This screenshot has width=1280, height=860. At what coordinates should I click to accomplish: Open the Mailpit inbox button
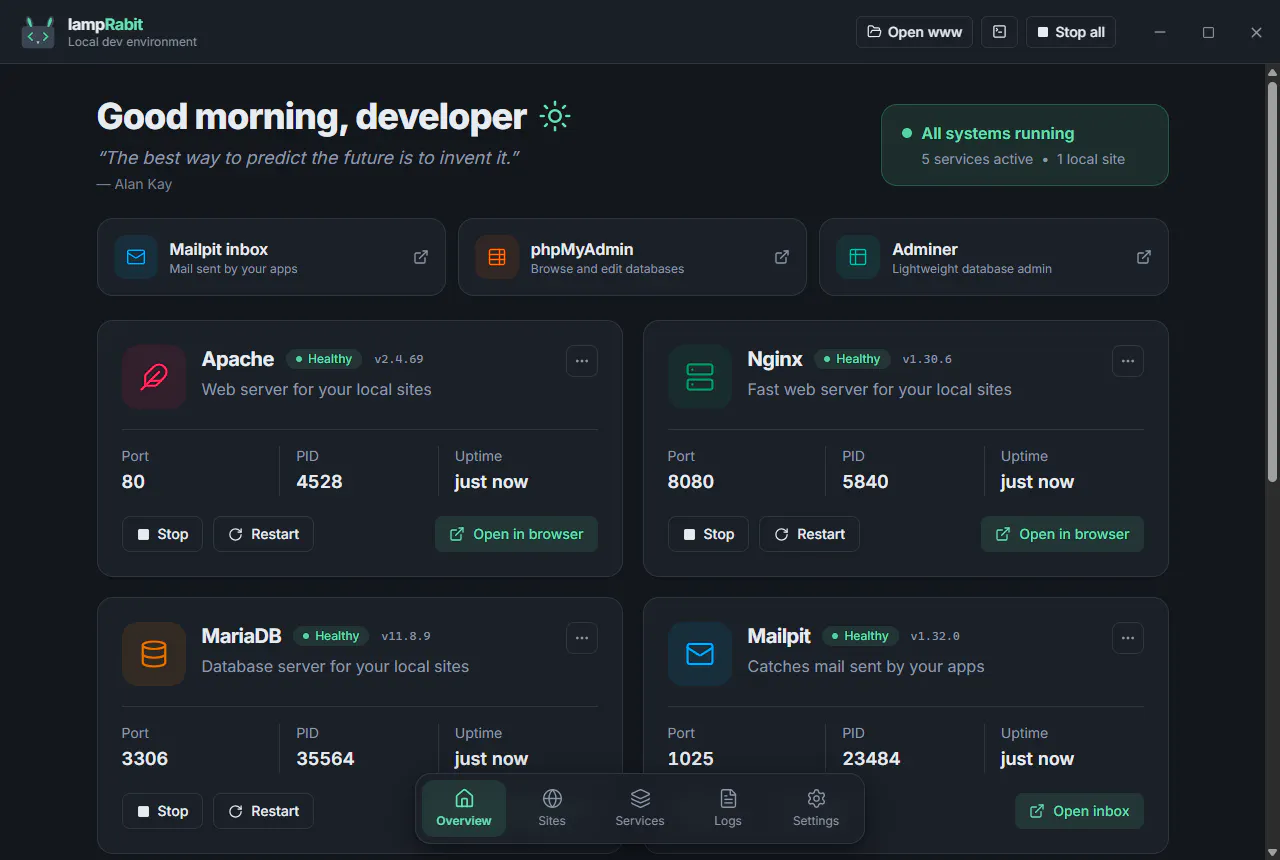[1079, 811]
